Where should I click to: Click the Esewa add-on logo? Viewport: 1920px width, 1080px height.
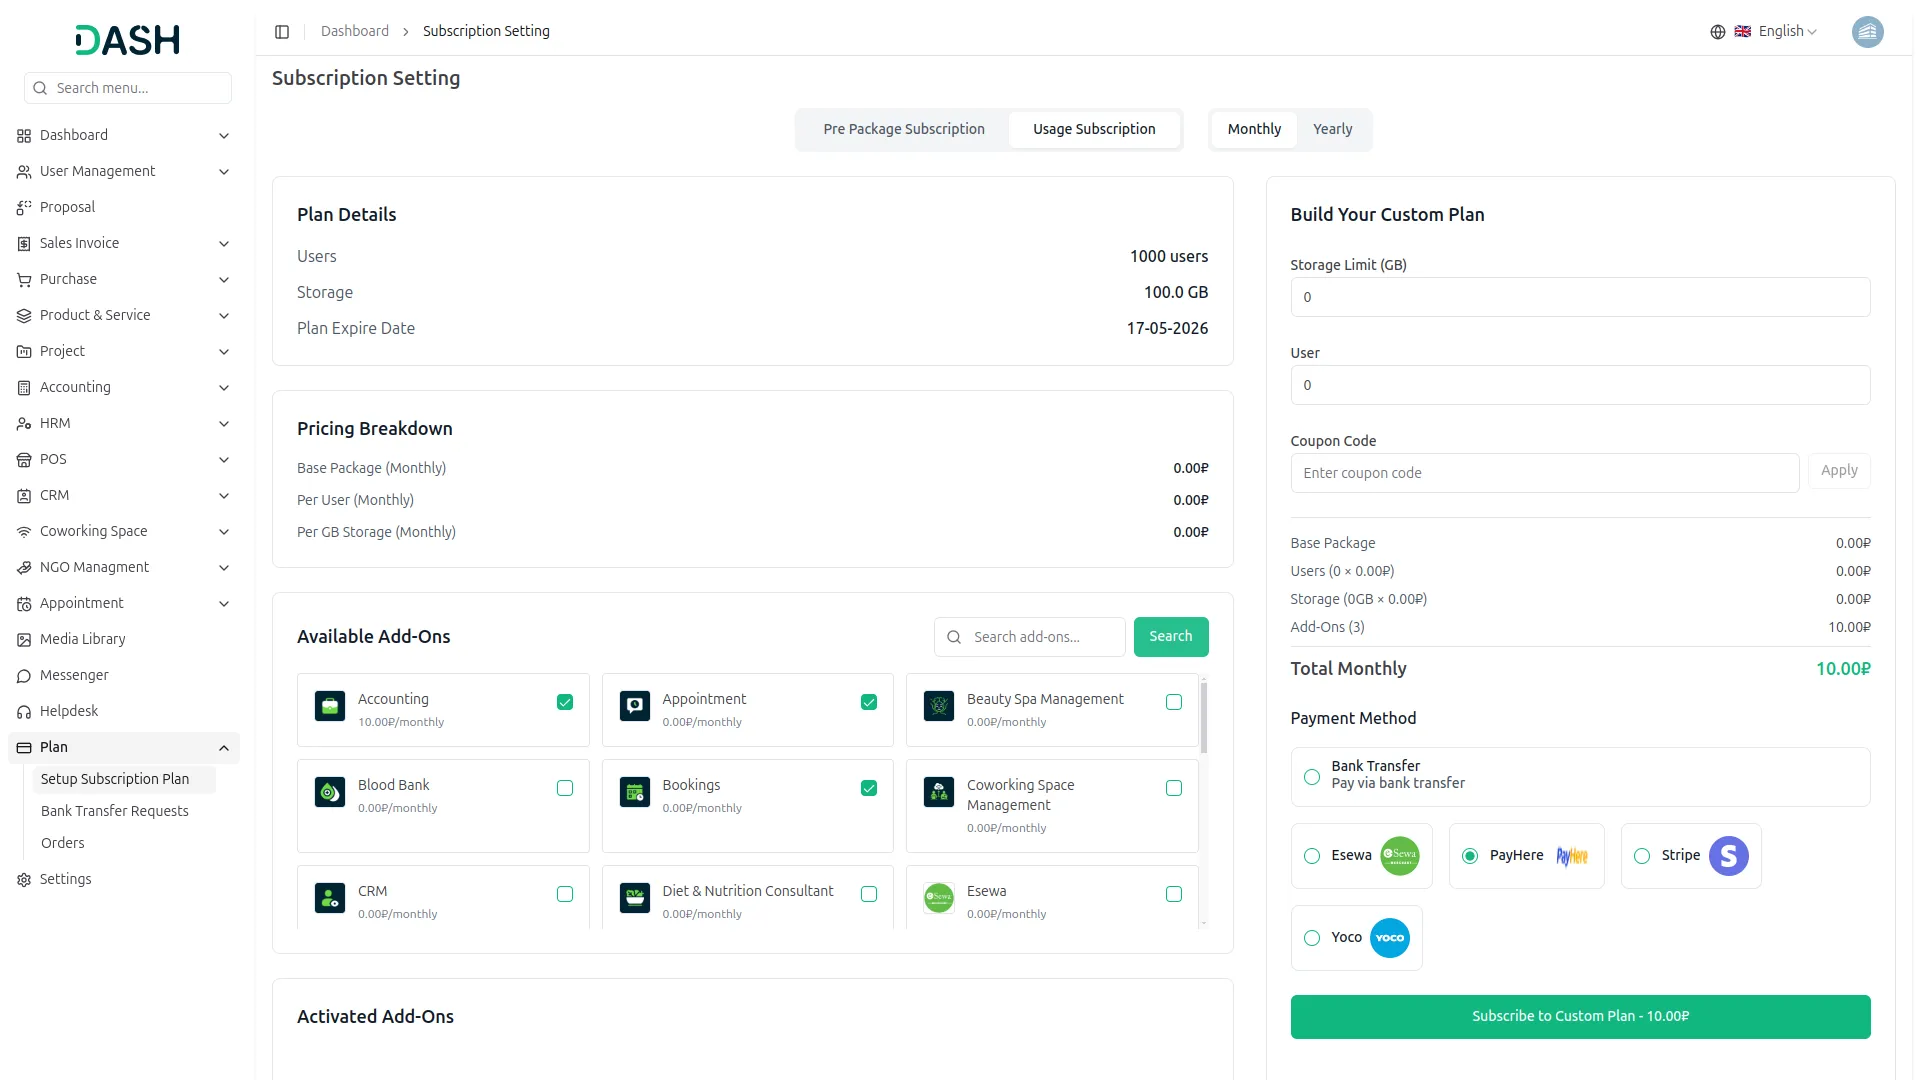tap(939, 898)
